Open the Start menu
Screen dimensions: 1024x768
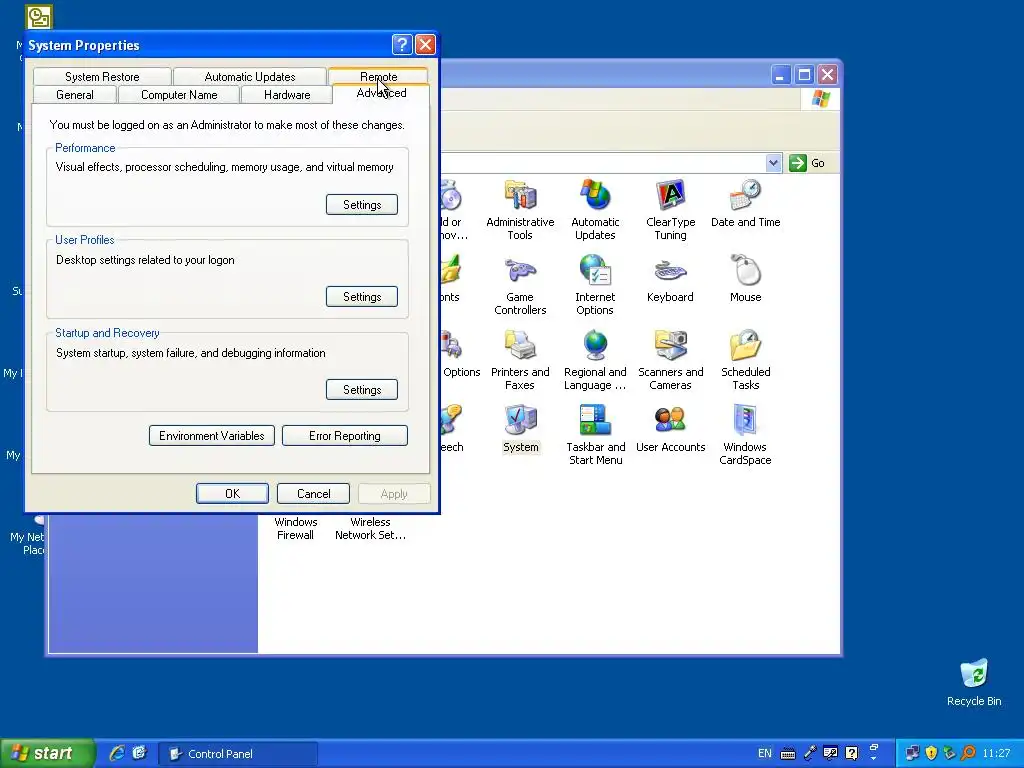(47, 753)
